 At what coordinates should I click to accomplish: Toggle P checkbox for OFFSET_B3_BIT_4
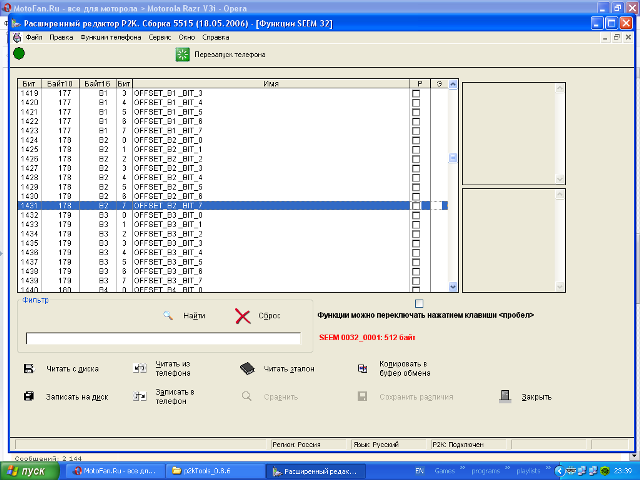pyautogui.click(x=416, y=253)
